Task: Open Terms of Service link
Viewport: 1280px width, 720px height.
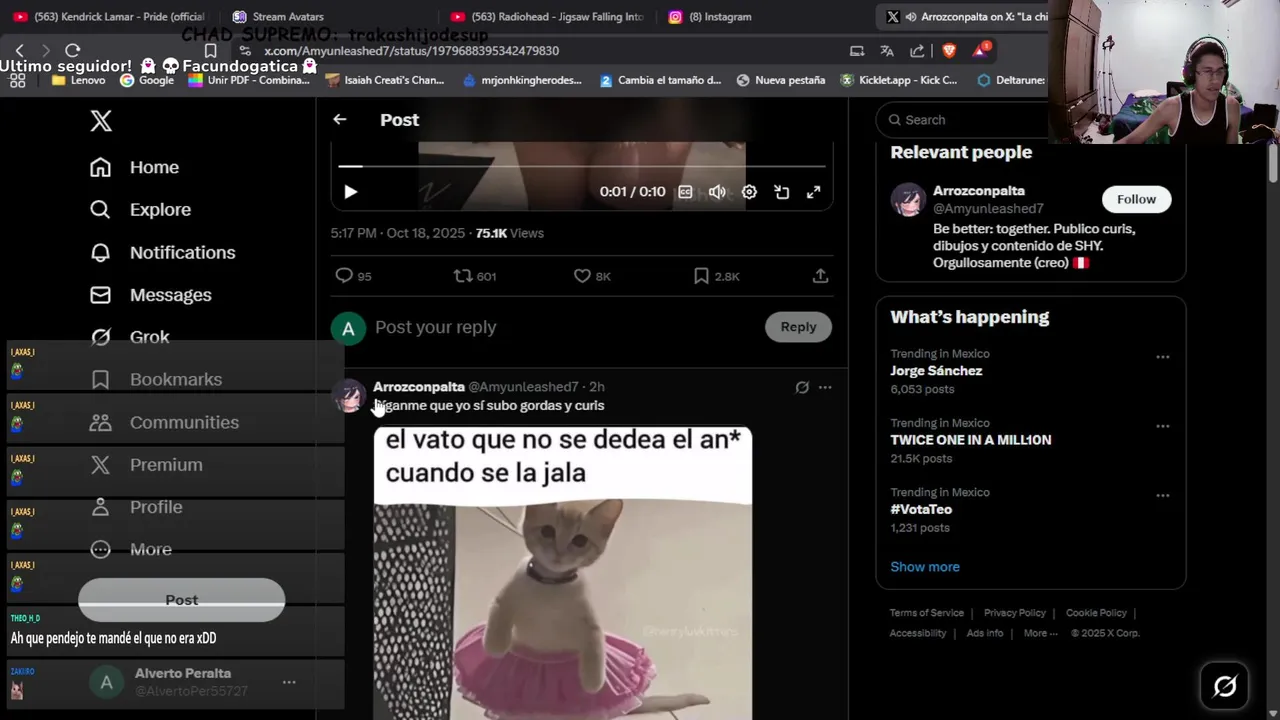Action: tap(927, 613)
